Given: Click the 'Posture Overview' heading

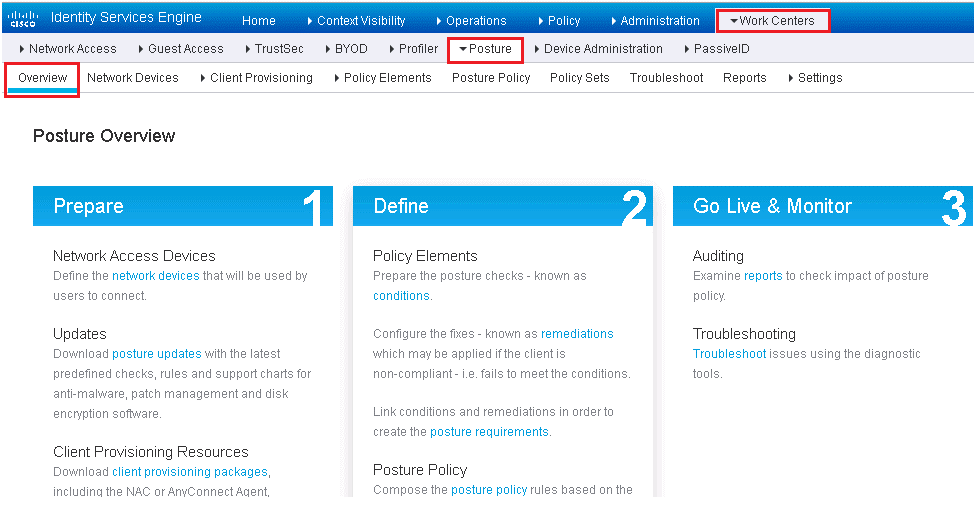Looking at the screenshot, I should point(104,136).
